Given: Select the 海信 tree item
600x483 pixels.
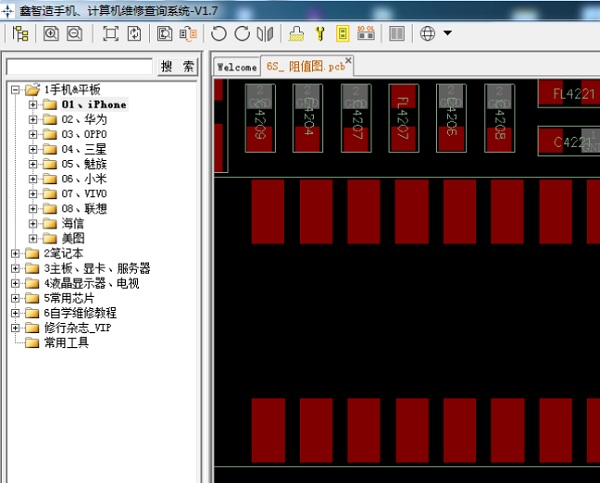Looking at the screenshot, I should 73,224.
